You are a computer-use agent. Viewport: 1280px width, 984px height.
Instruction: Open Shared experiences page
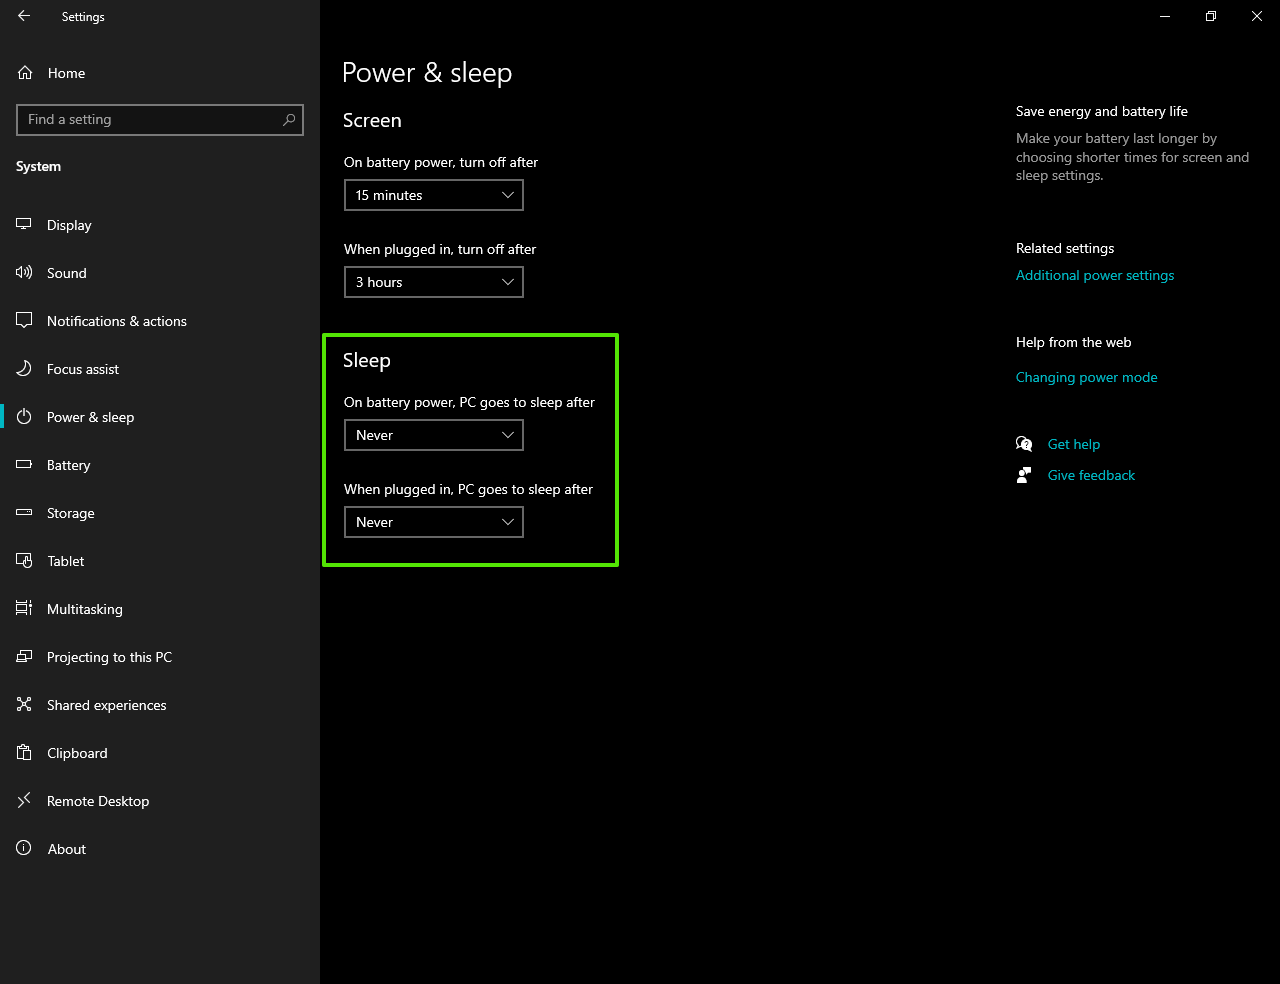pos(160,705)
